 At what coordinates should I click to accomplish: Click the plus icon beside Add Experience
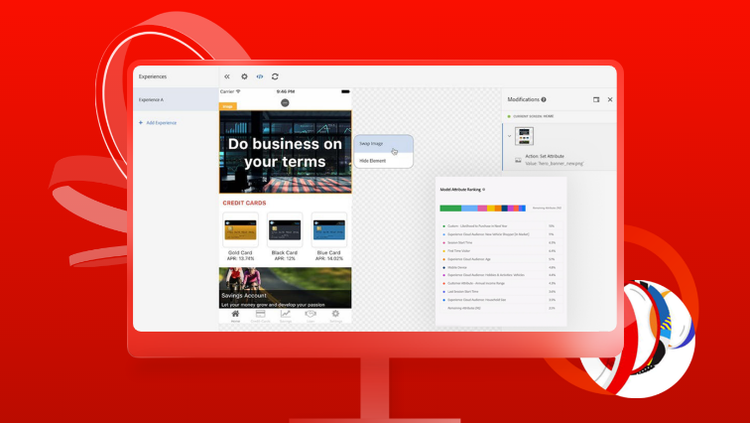(x=141, y=122)
